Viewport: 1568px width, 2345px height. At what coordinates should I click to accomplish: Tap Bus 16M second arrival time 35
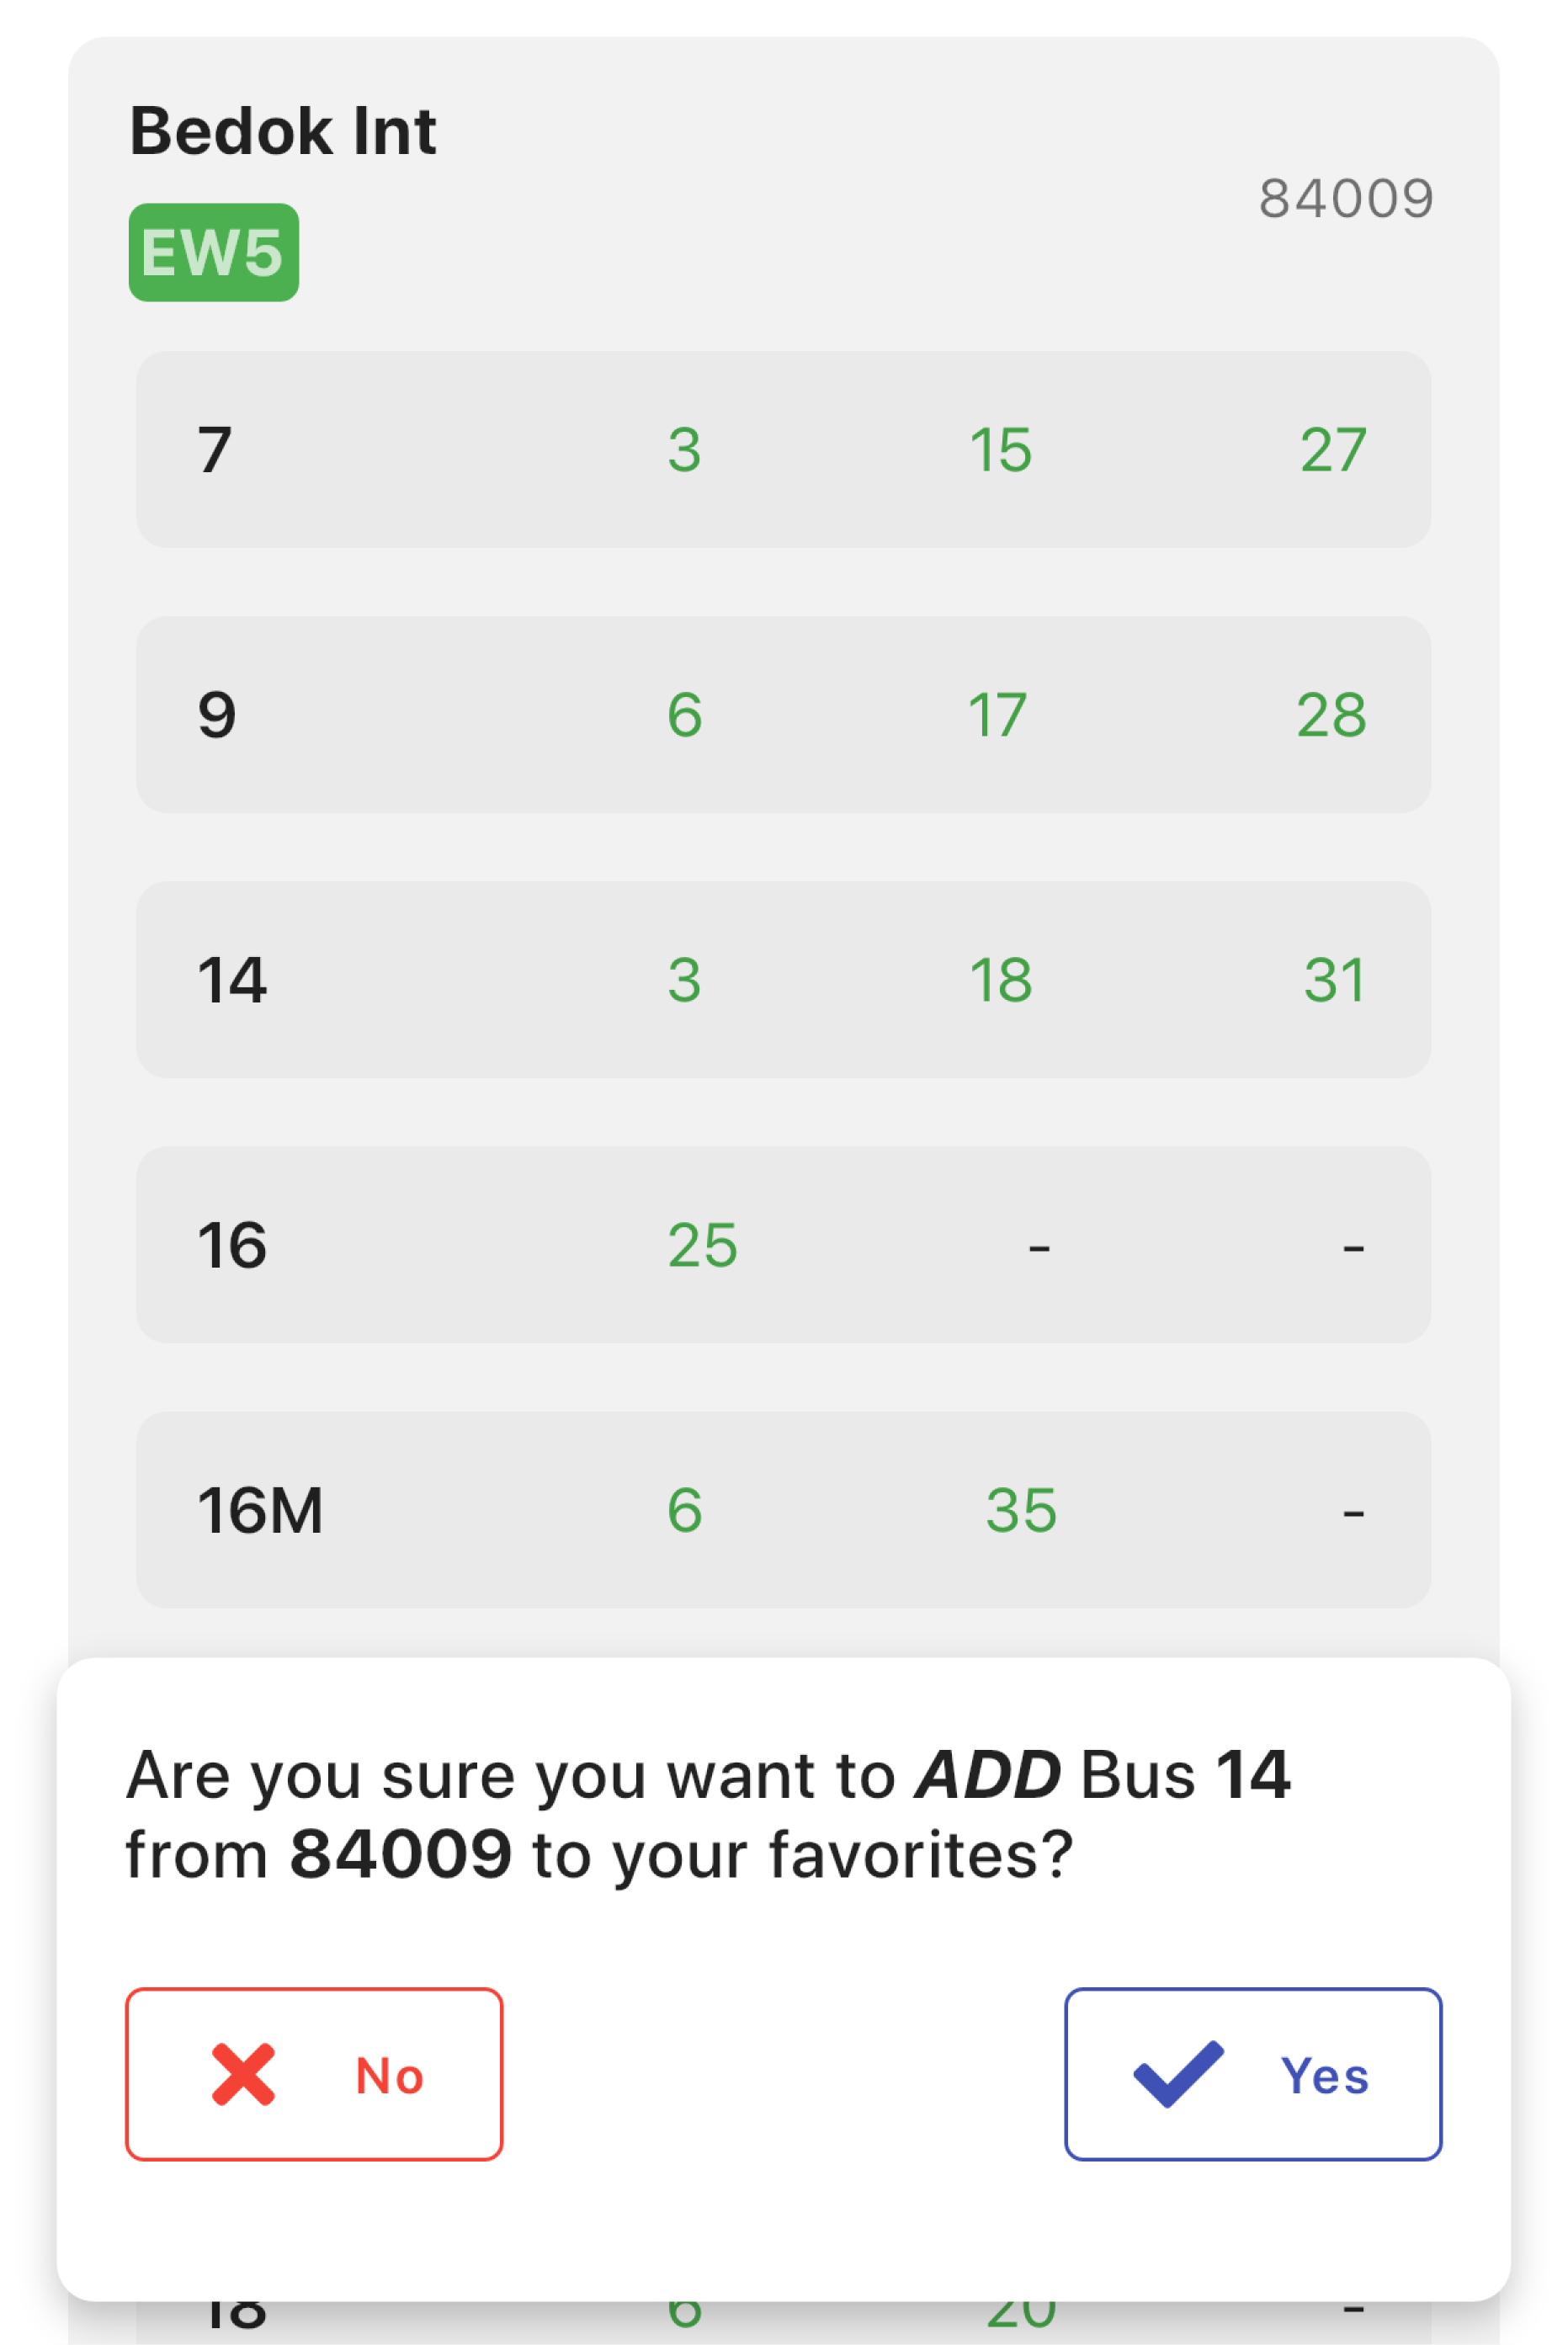point(1021,1510)
